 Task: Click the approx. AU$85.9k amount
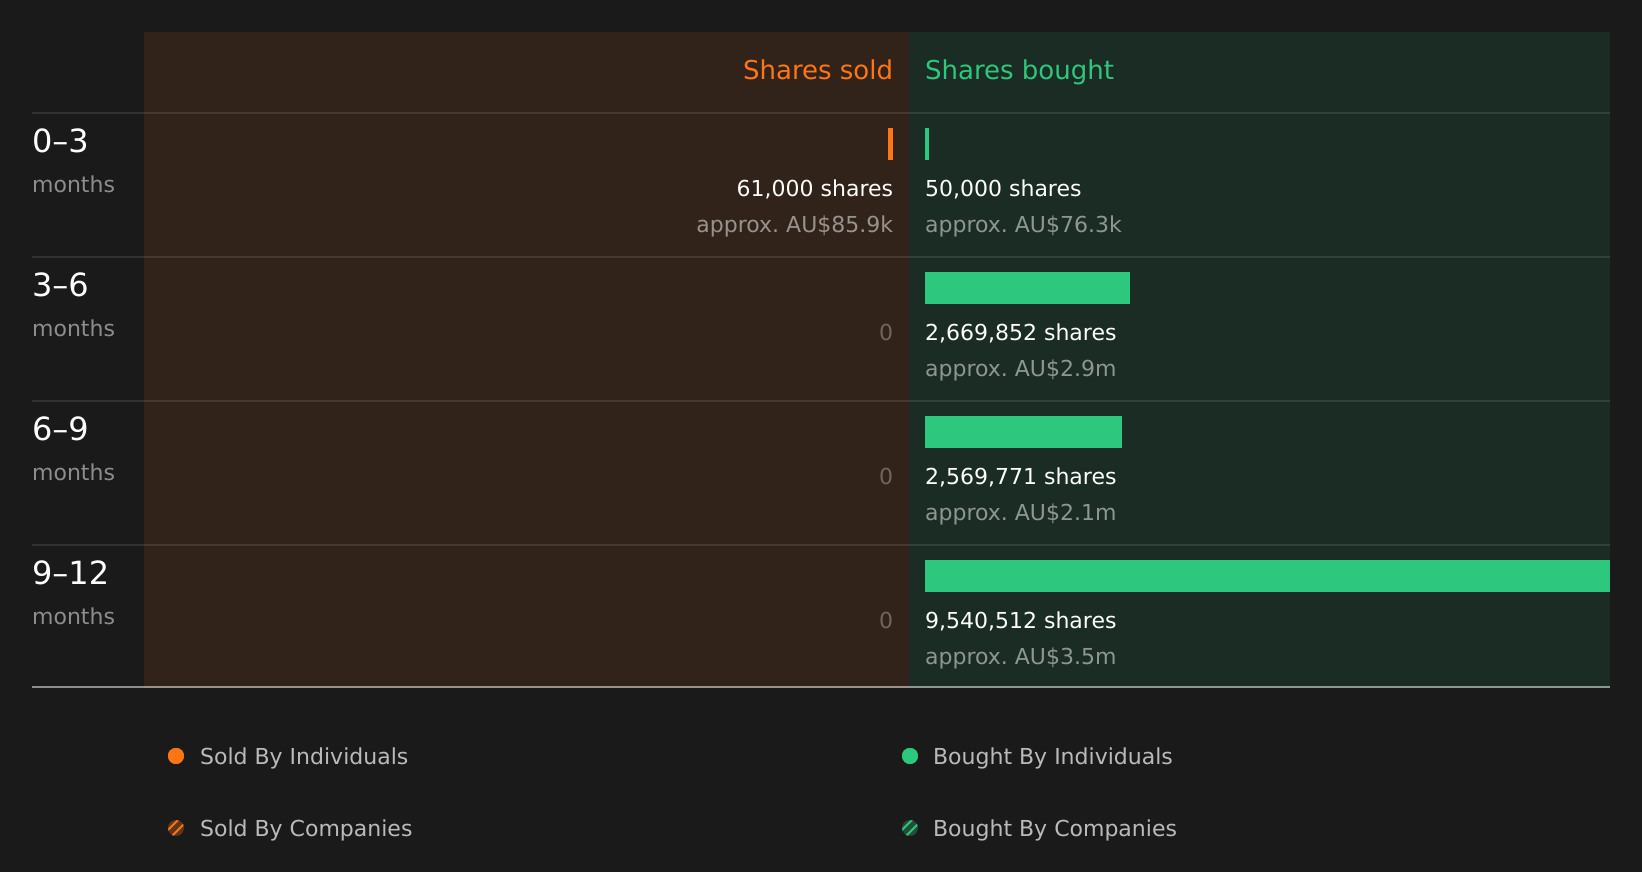point(794,225)
